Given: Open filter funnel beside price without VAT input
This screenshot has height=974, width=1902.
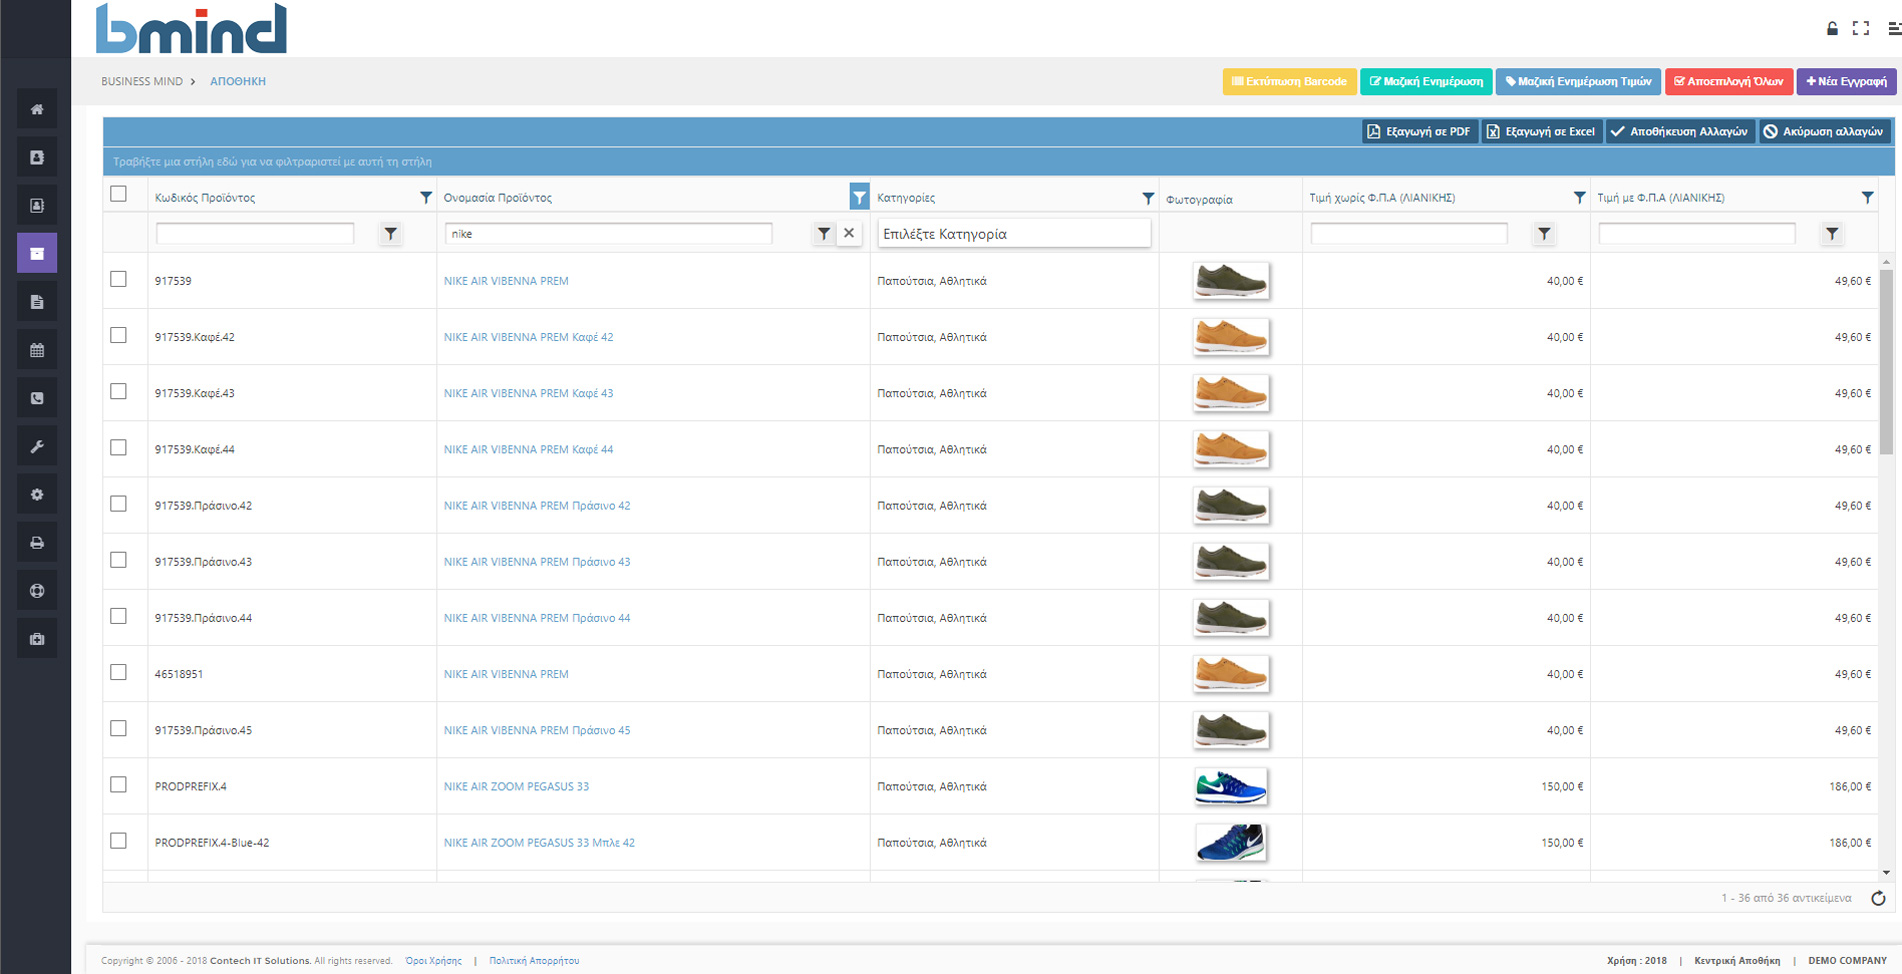Looking at the screenshot, I should [1545, 233].
